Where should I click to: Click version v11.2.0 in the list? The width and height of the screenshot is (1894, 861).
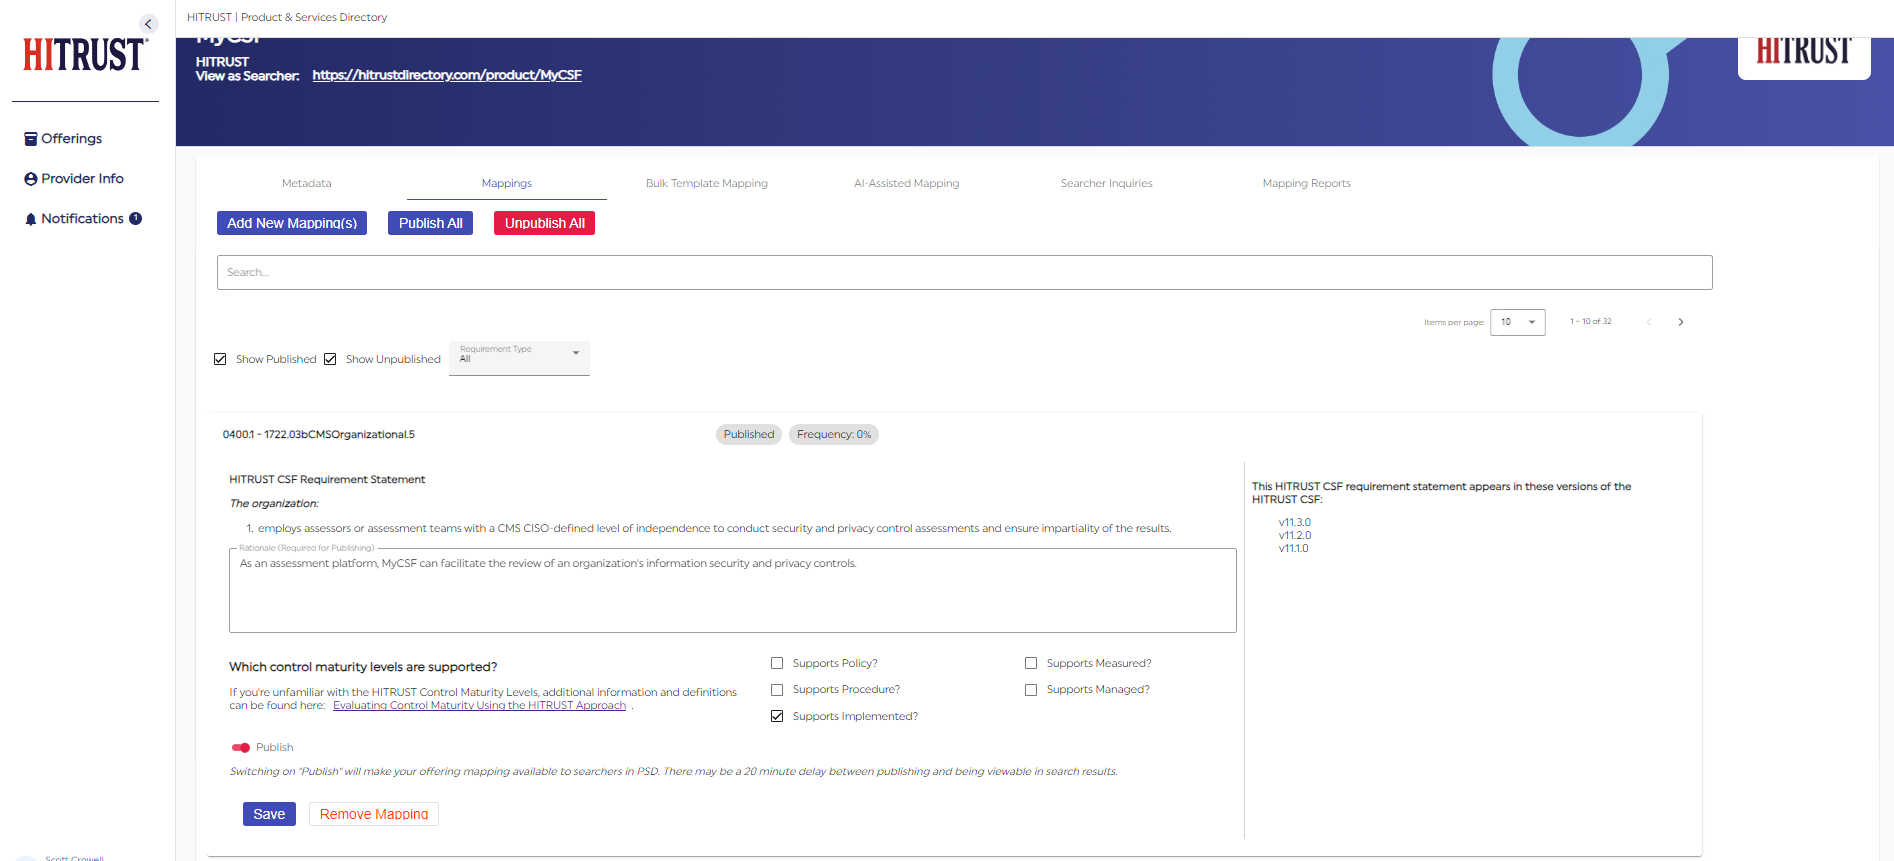click(x=1294, y=535)
